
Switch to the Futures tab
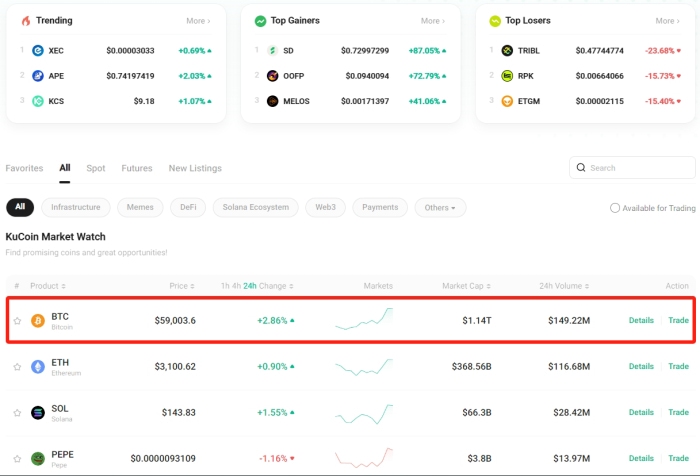pyautogui.click(x=137, y=168)
